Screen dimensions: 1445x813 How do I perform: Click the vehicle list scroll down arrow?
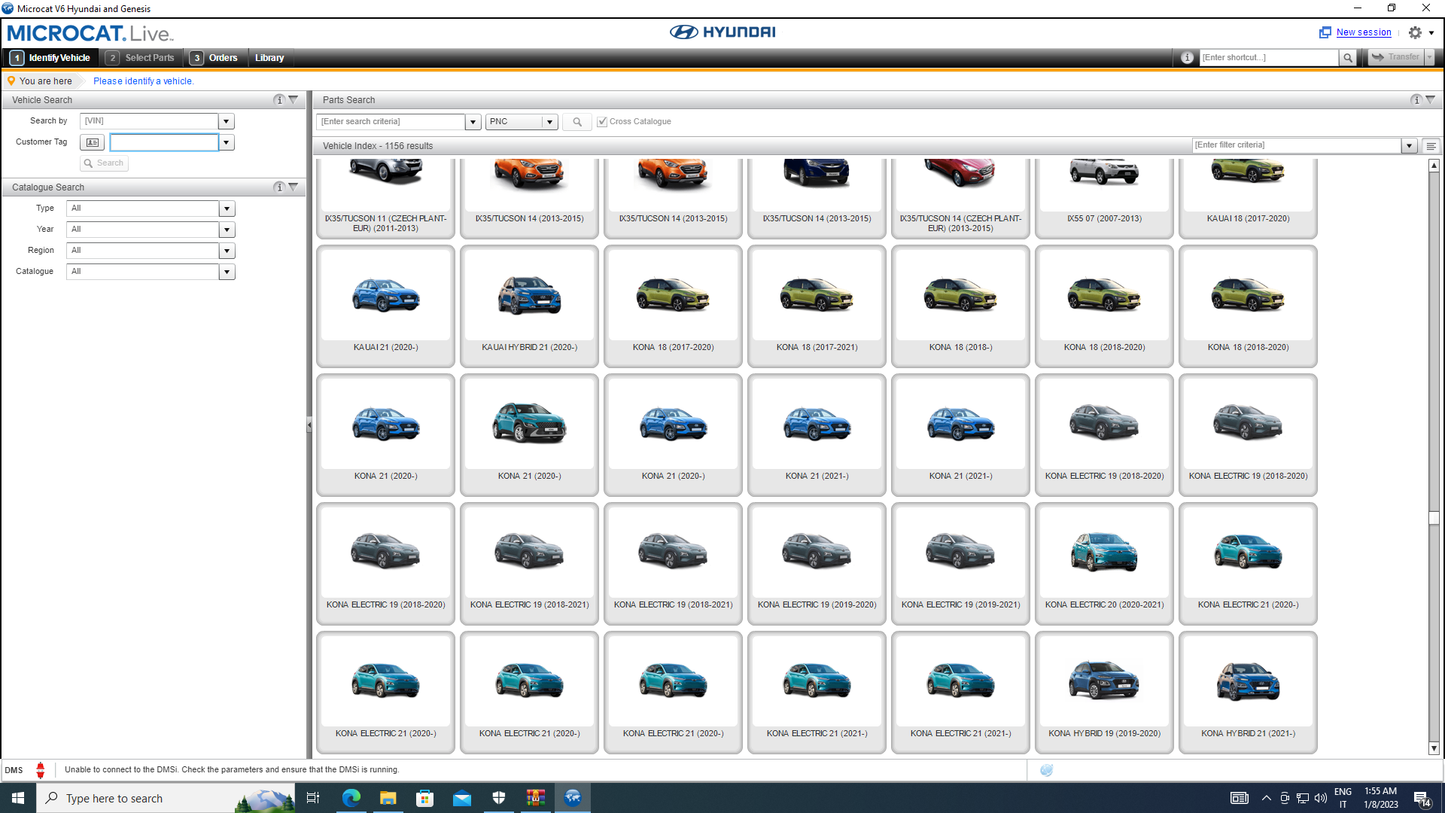1434,748
